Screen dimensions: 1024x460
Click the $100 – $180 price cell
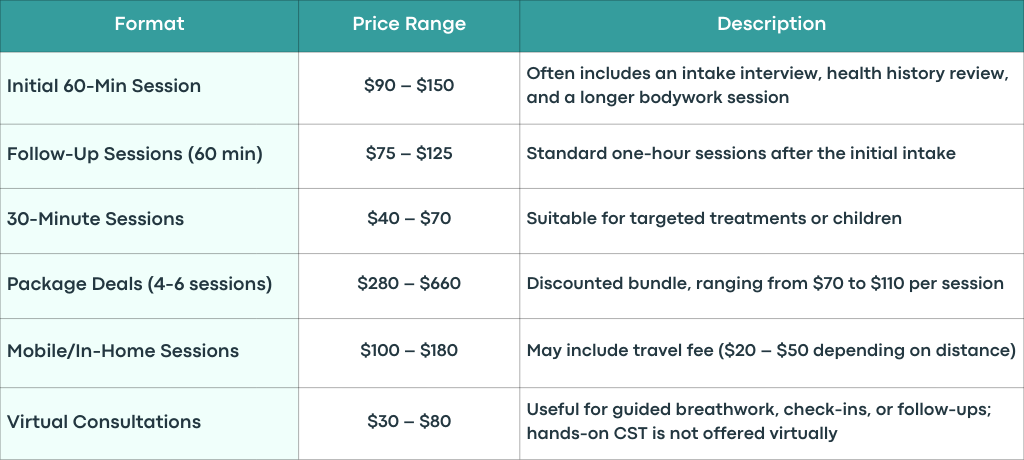click(409, 353)
